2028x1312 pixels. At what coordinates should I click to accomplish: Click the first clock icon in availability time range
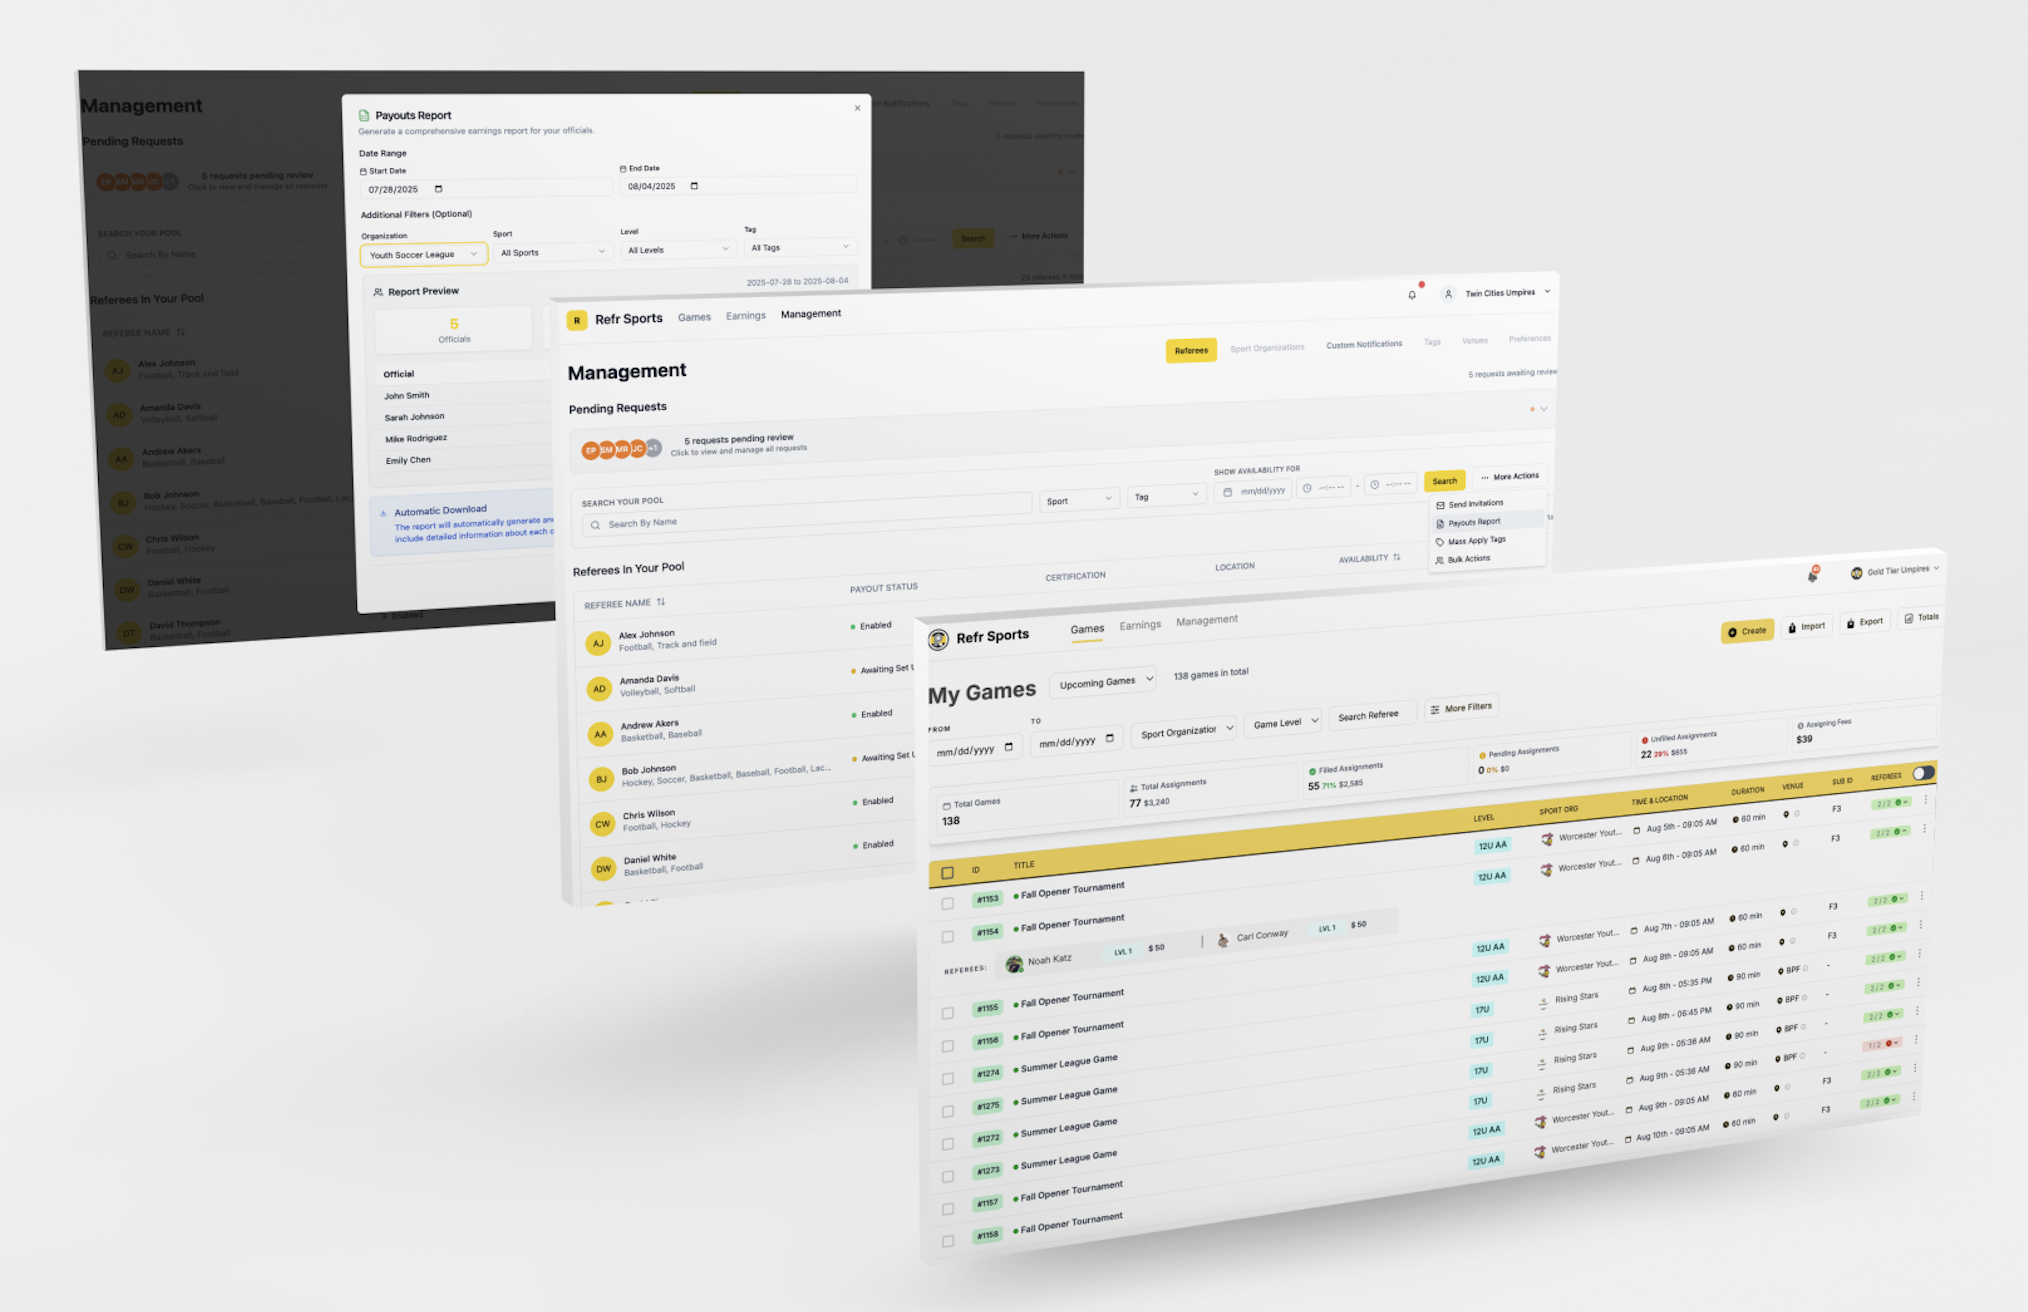[x=1307, y=488]
